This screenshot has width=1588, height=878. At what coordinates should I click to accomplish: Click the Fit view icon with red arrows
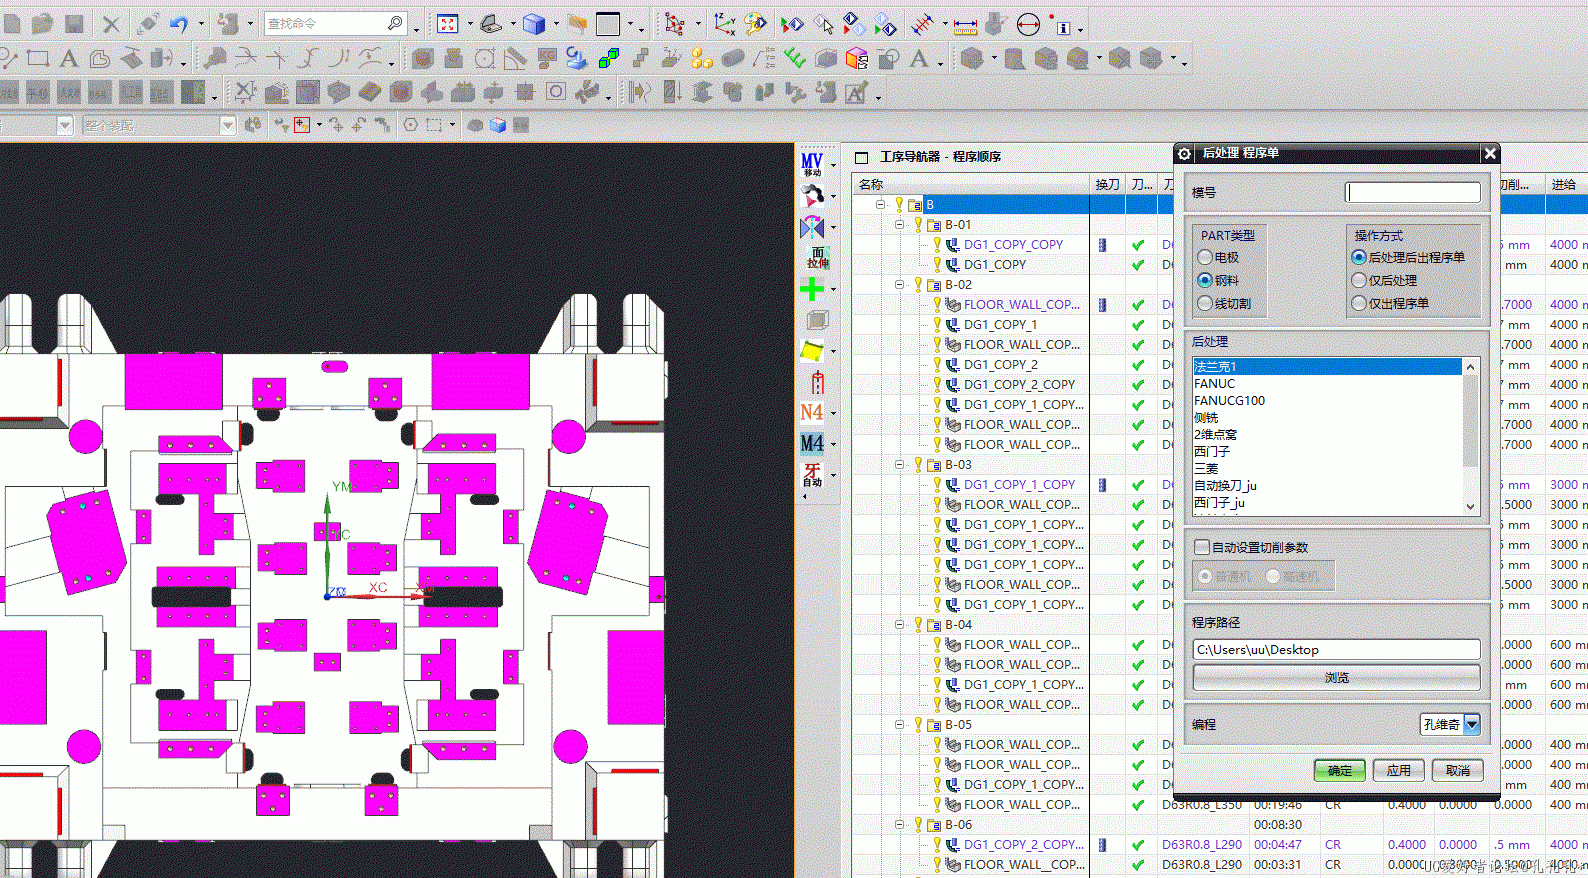(448, 24)
